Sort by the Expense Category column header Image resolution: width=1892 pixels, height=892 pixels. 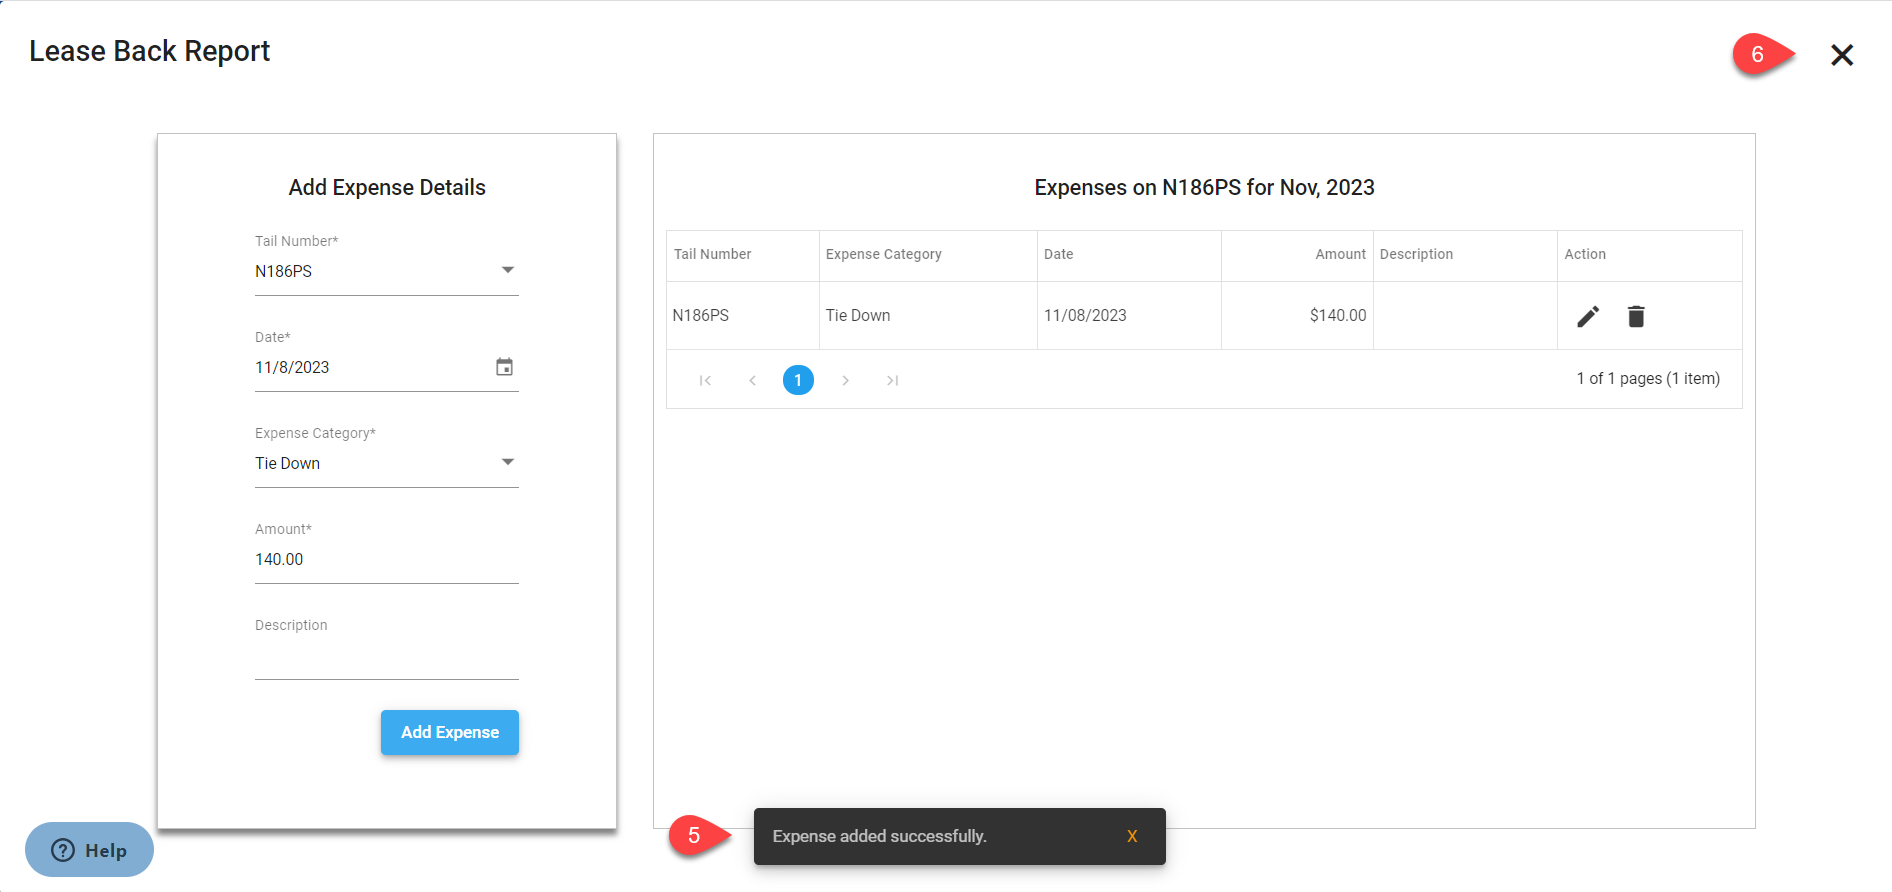tap(884, 255)
